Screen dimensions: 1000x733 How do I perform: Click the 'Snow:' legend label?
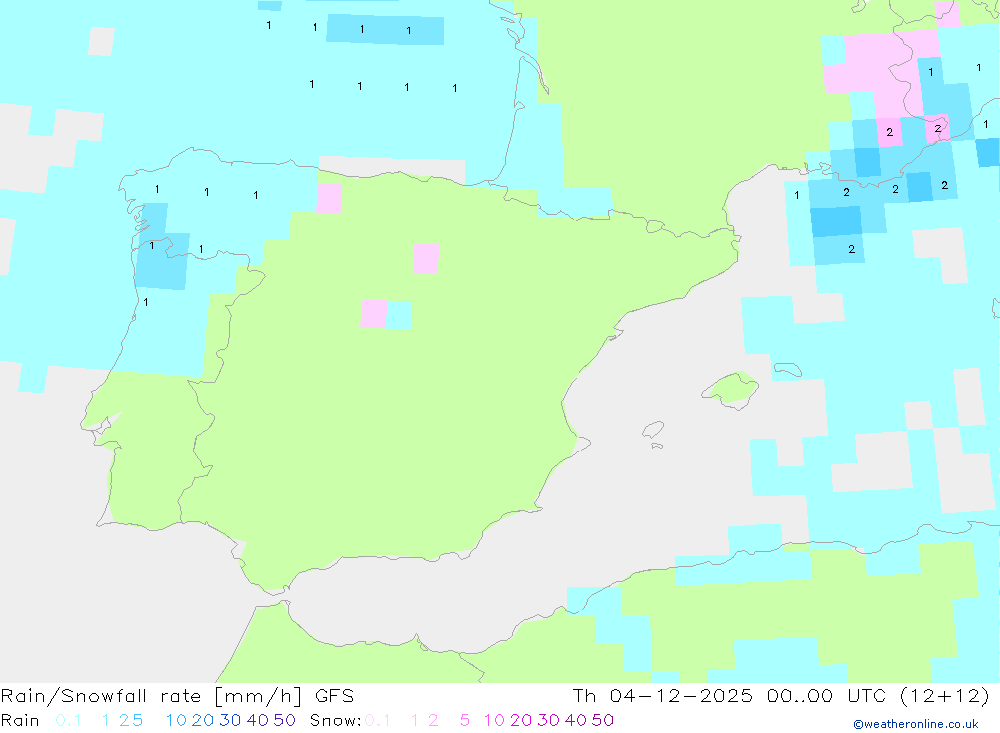(x=336, y=720)
